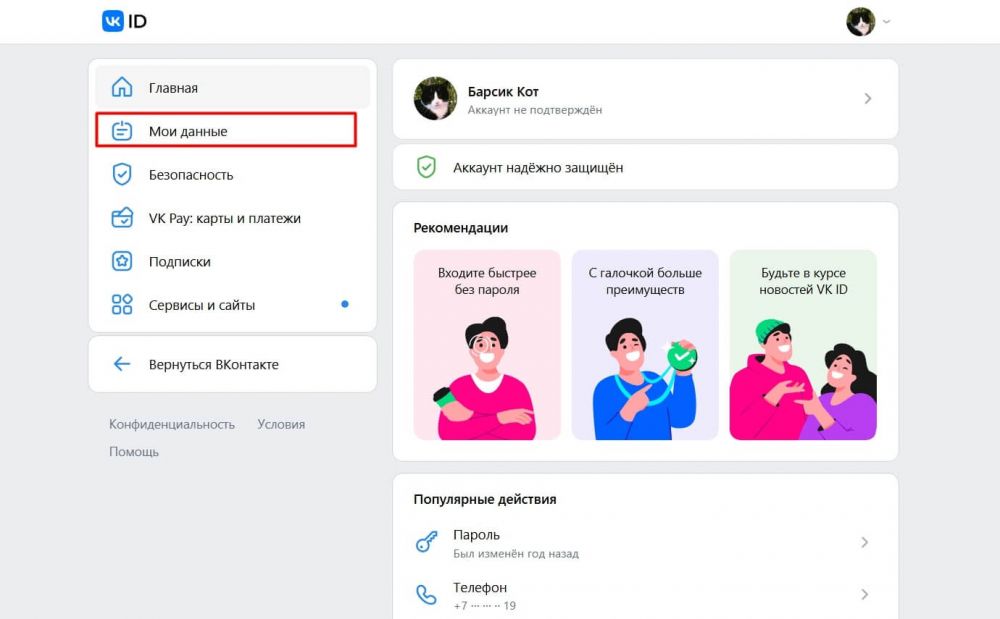Open the Главная menu item
Viewport: 1000px width, 619px height.
point(232,87)
